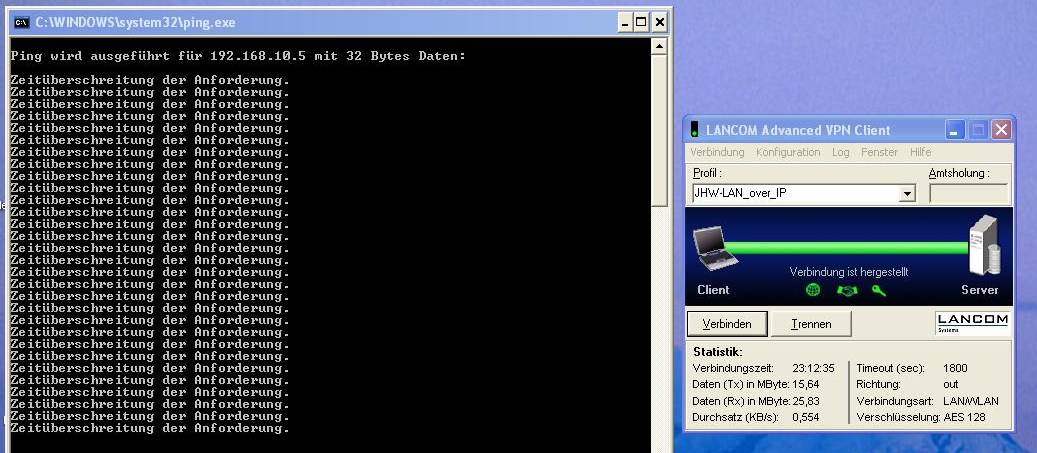Click the handshake authentication status icon
The image size is (1037, 453).
[847, 290]
